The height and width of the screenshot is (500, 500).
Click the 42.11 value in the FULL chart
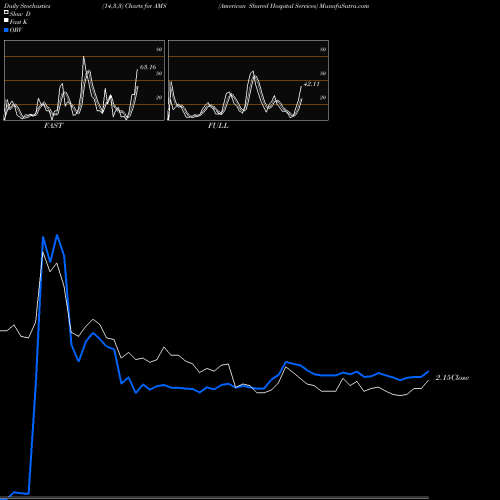tap(312, 84)
